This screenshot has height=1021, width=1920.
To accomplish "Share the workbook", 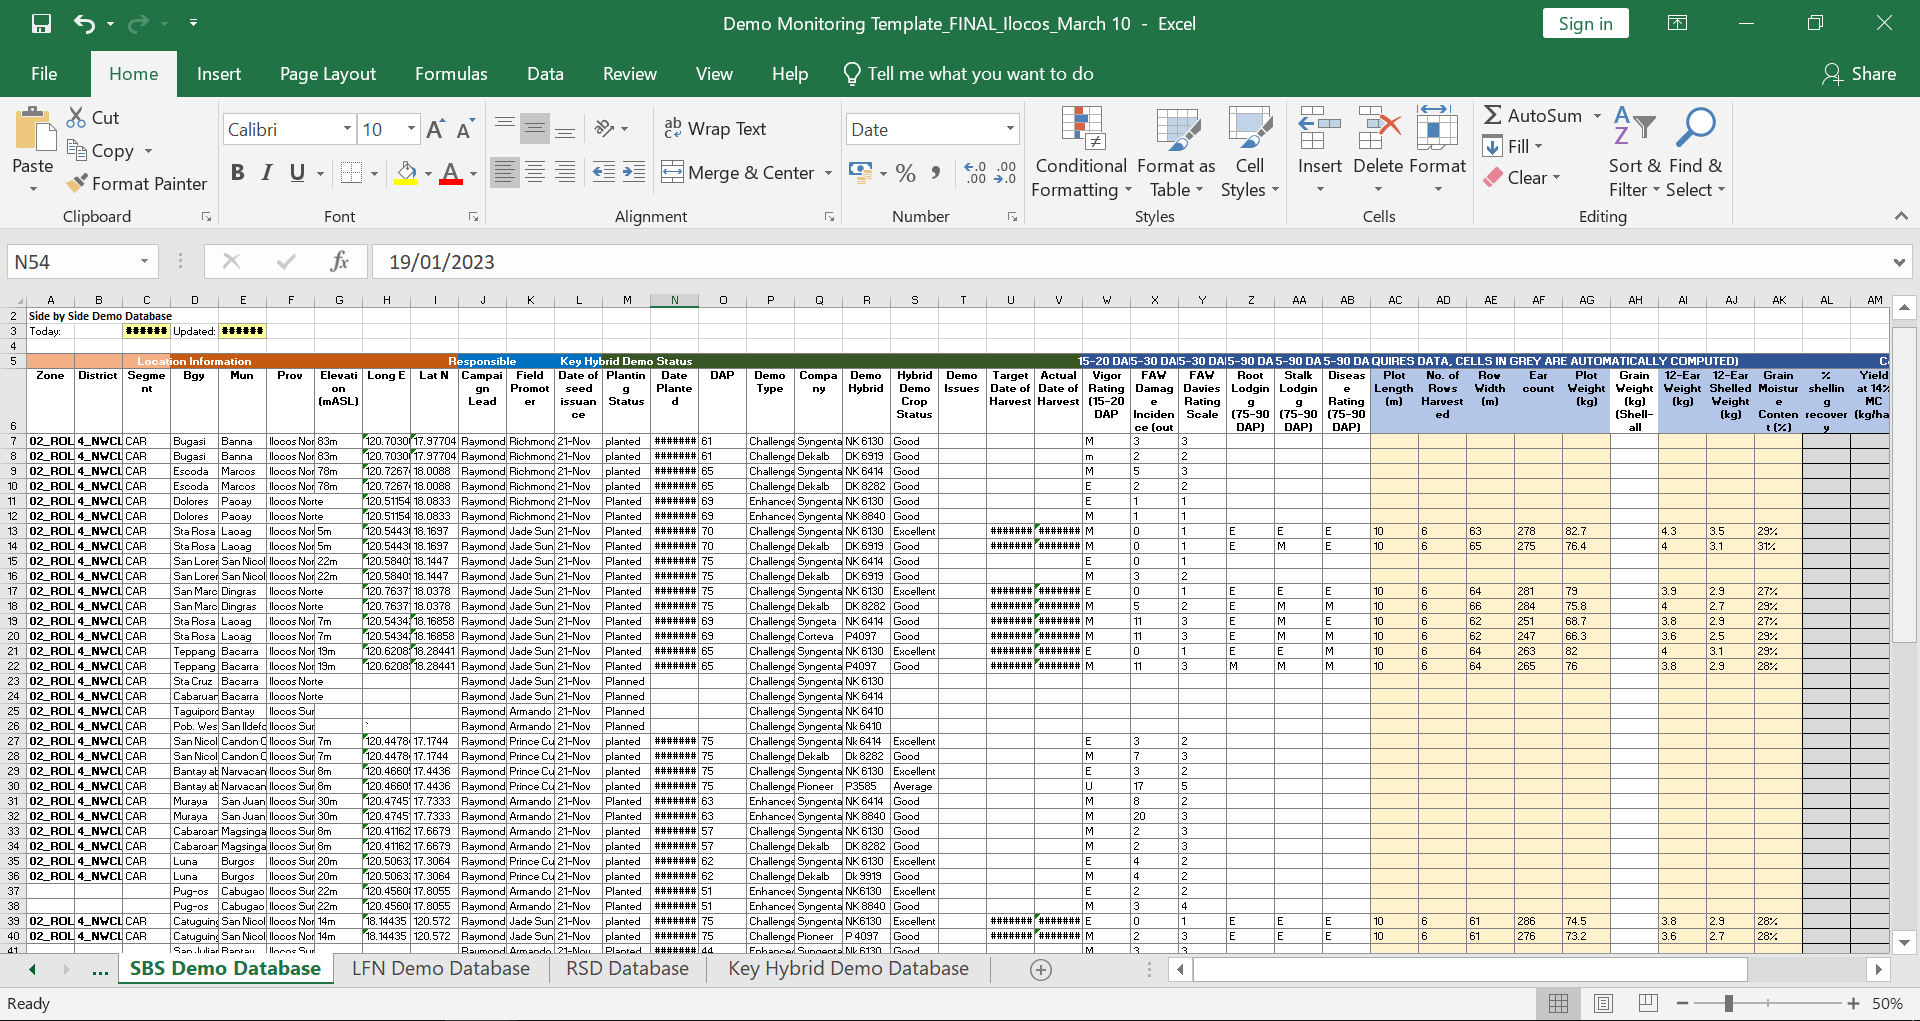I will tap(1859, 73).
